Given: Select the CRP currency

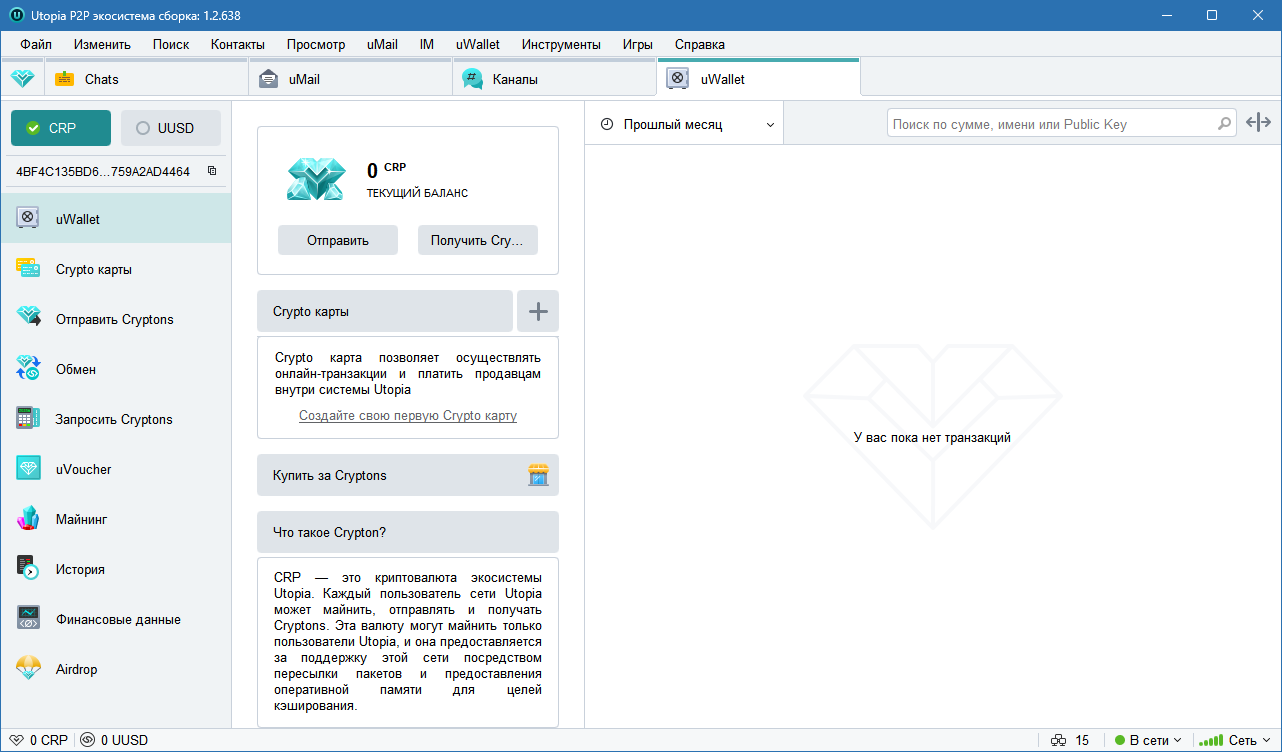Looking at the screenshot, I should click(61, 128).
